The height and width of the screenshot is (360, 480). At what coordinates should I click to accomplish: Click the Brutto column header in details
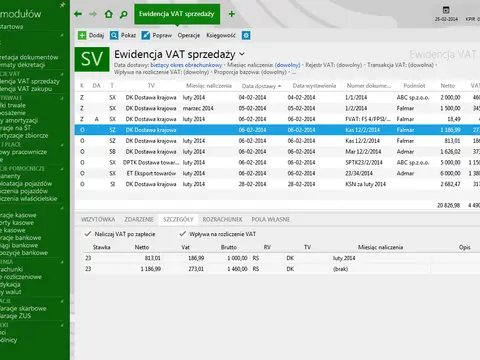[x=229, y=247]
